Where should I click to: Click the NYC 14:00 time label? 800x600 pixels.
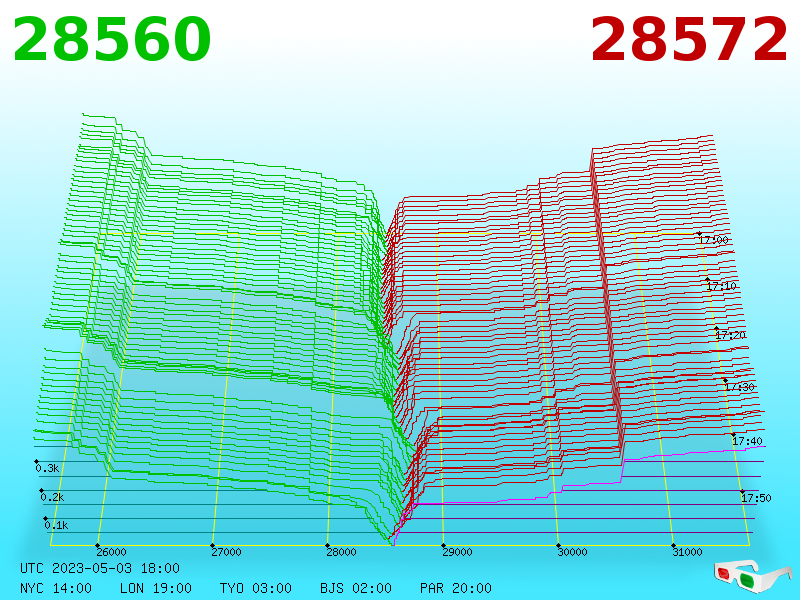click(56, 588)
